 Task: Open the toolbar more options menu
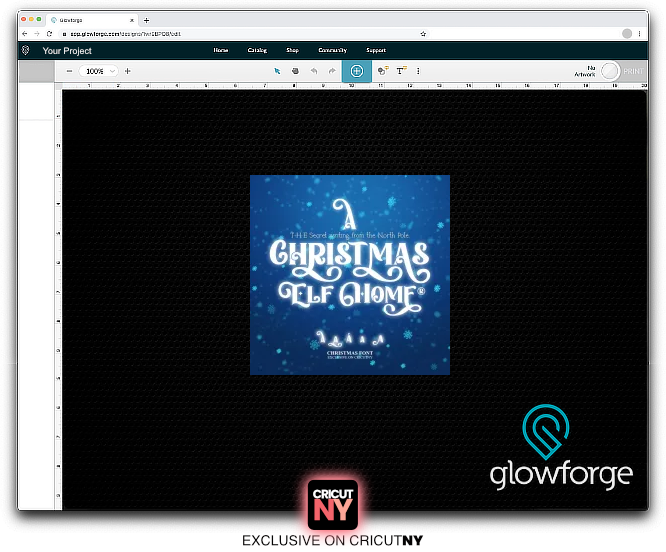coord(418,71)
